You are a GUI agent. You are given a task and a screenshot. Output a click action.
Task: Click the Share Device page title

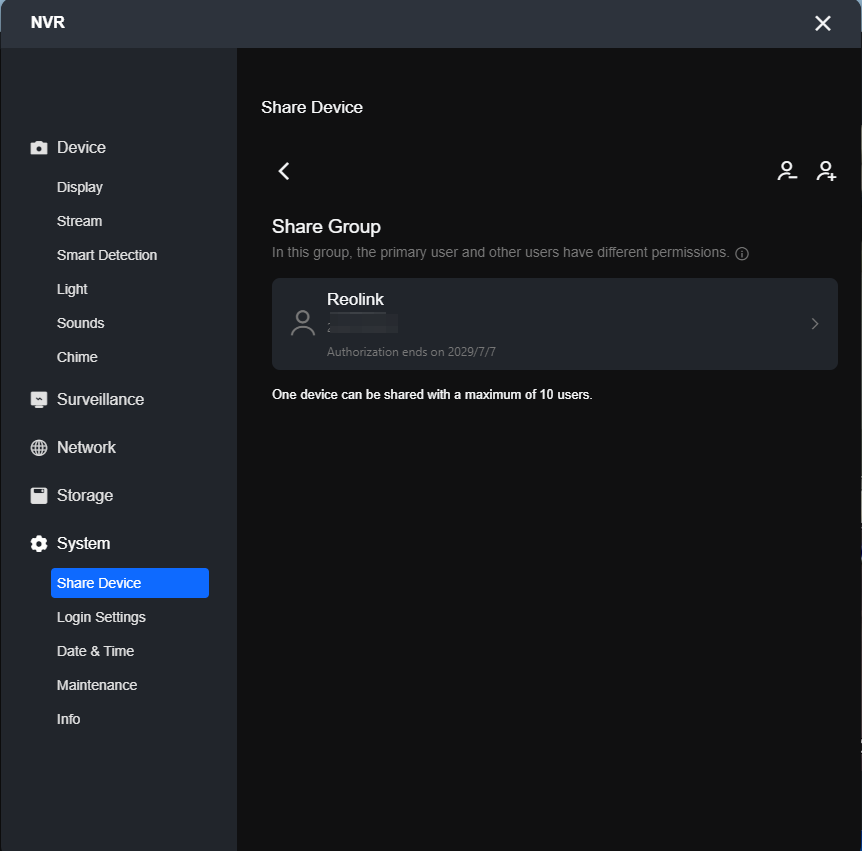[x=312, y=107]
